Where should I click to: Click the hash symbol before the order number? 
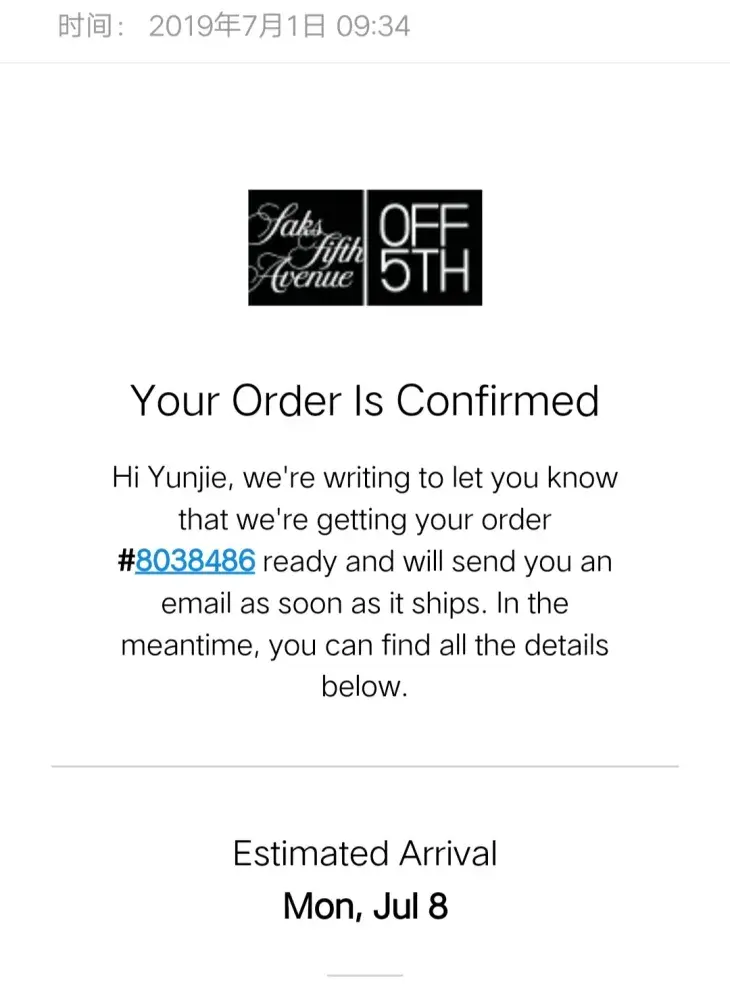point(126,562)
